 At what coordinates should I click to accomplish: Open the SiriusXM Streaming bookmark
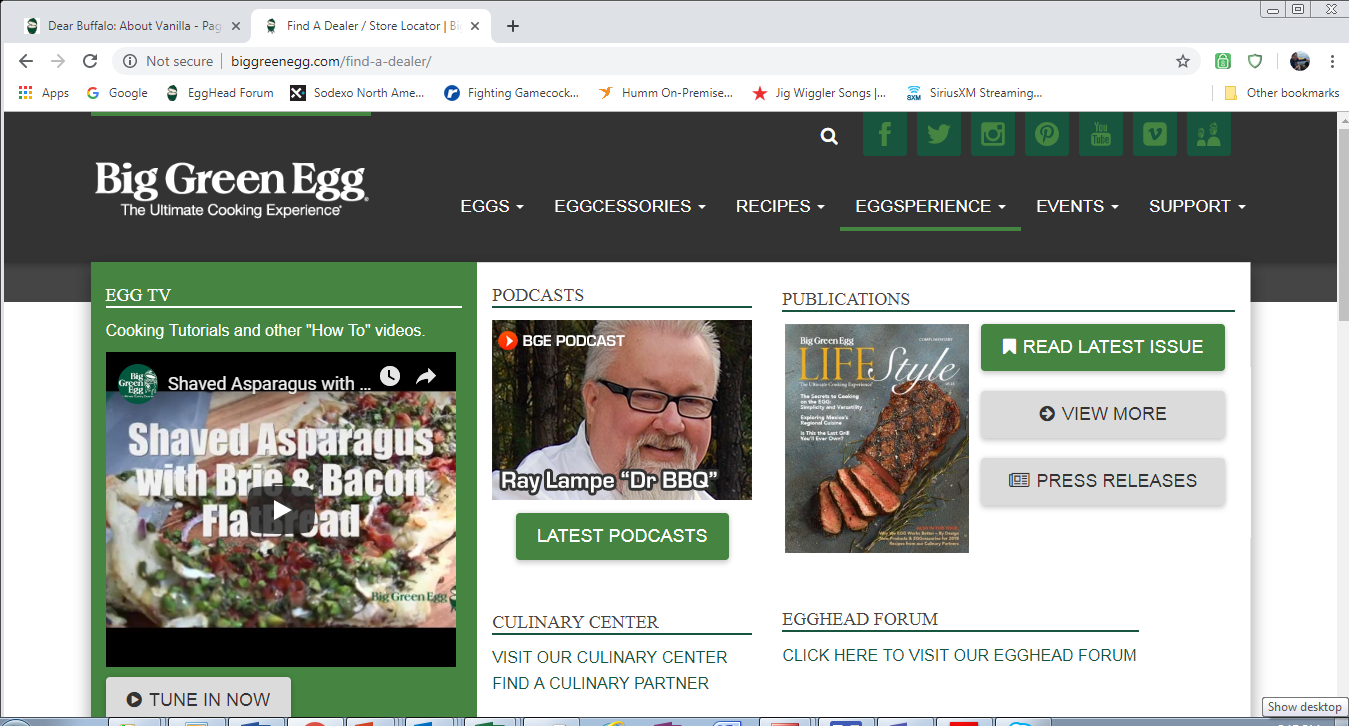(974, 93)
